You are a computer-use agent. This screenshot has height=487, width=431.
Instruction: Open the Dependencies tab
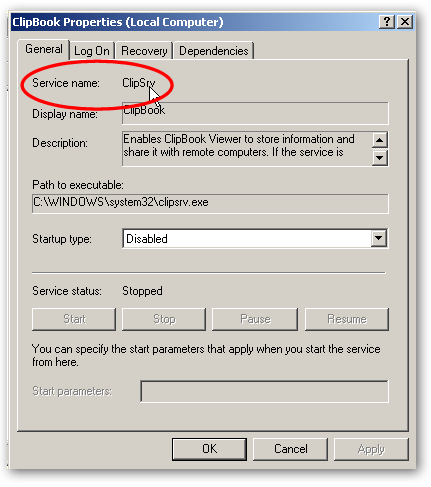(214, 51)
